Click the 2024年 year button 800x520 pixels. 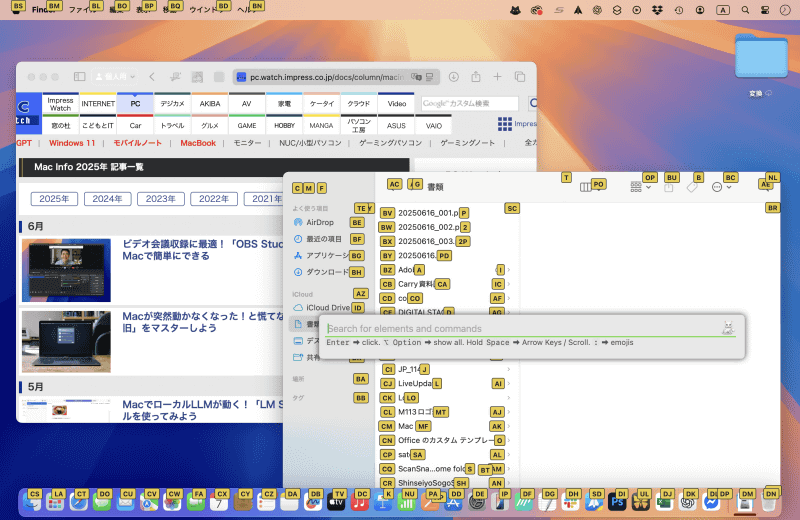[x=107, y=199]
